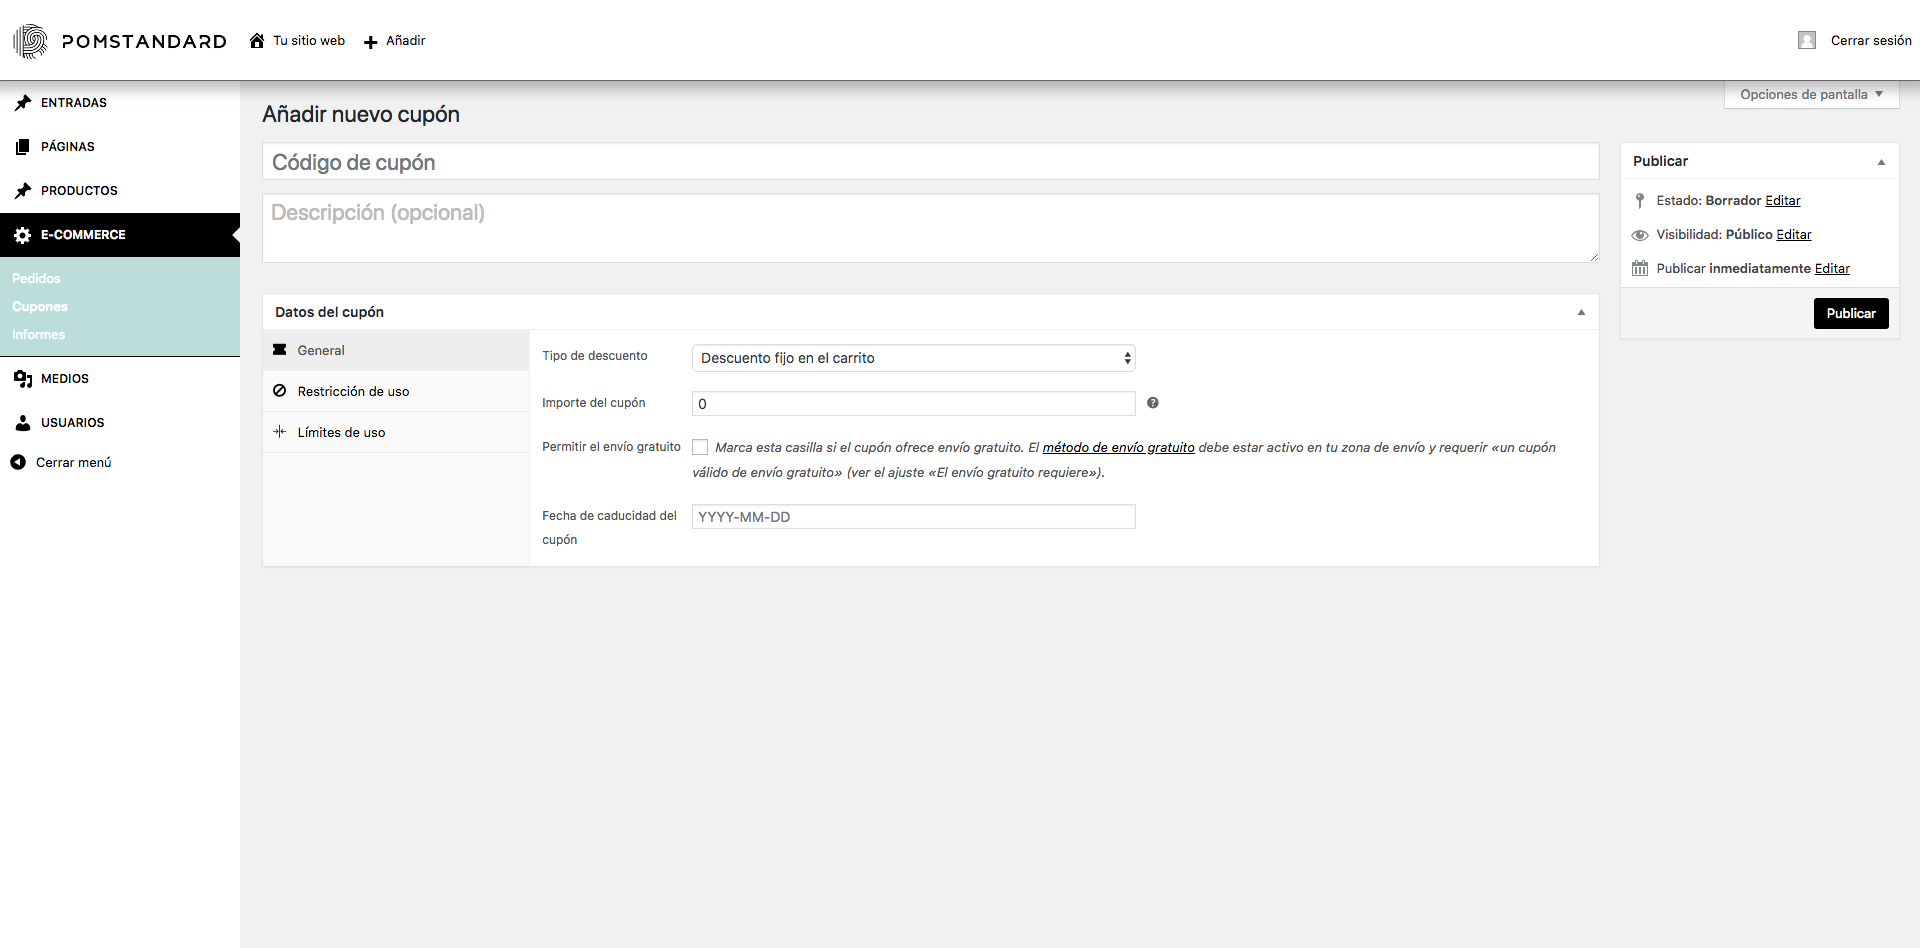Screen dimensions: 1920x948
Task: Click the home icon beside Tu sitio web
Action: click(257, 41)
